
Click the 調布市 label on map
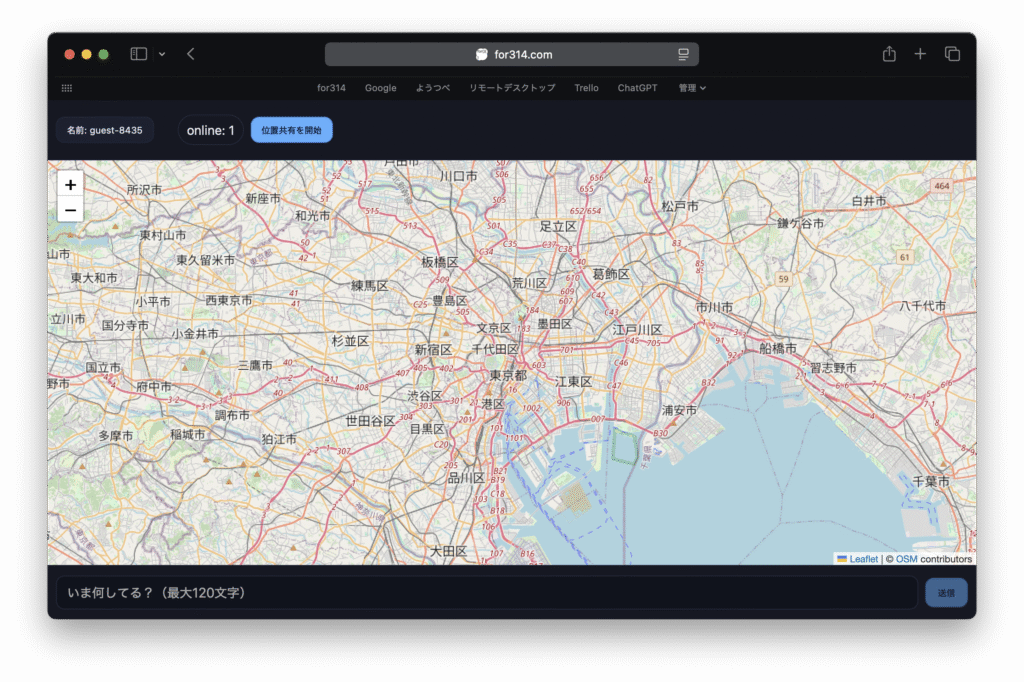[232, 415]
